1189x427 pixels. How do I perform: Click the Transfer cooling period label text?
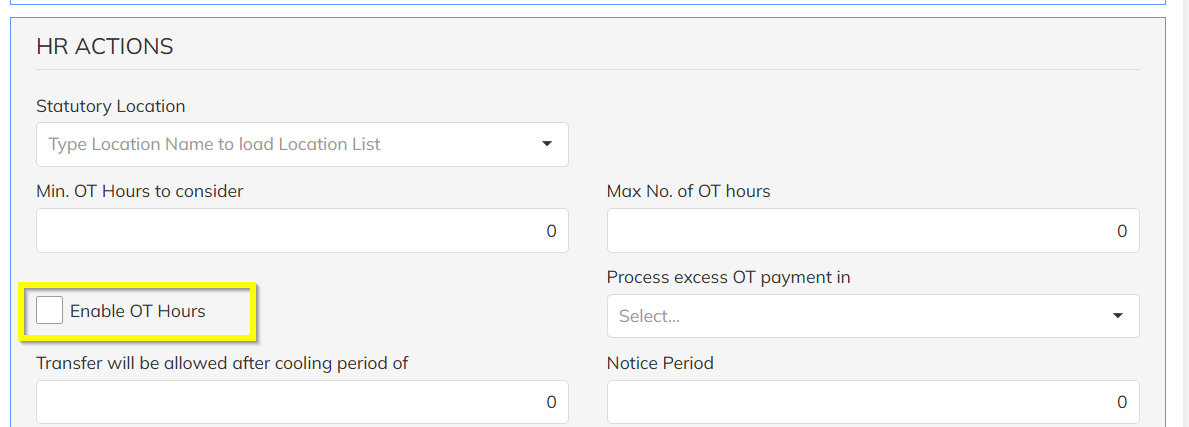pos(222,363)
